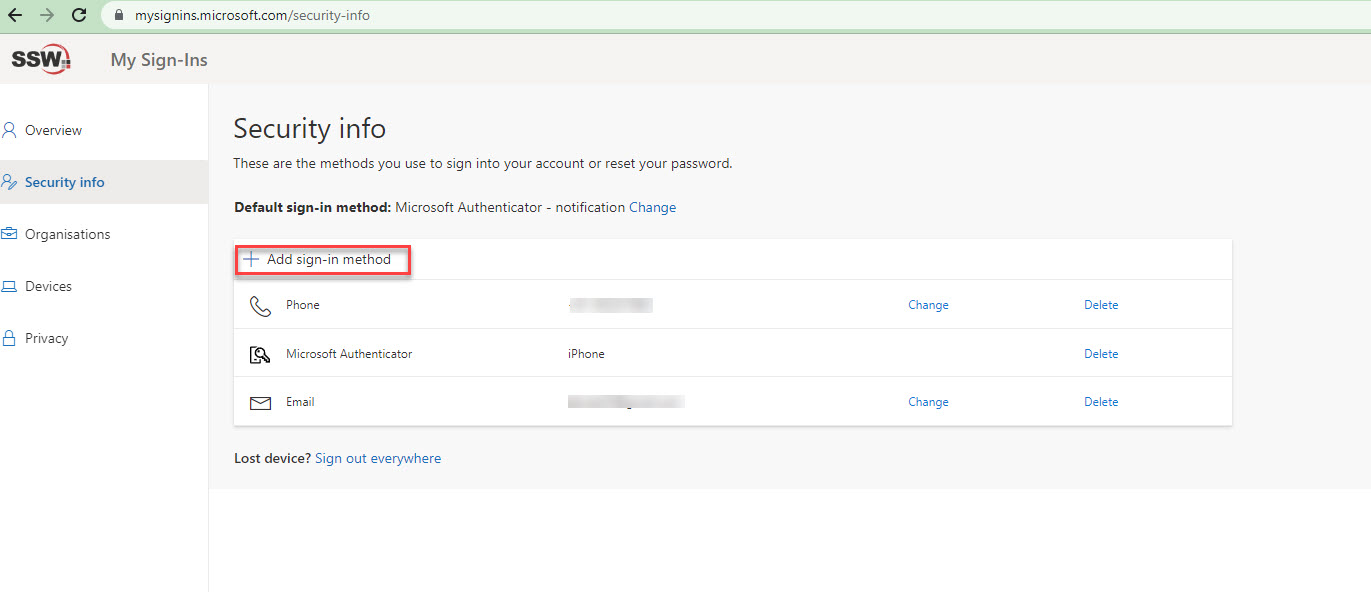
Task: Click the Security info key icon
Action: 9,182
